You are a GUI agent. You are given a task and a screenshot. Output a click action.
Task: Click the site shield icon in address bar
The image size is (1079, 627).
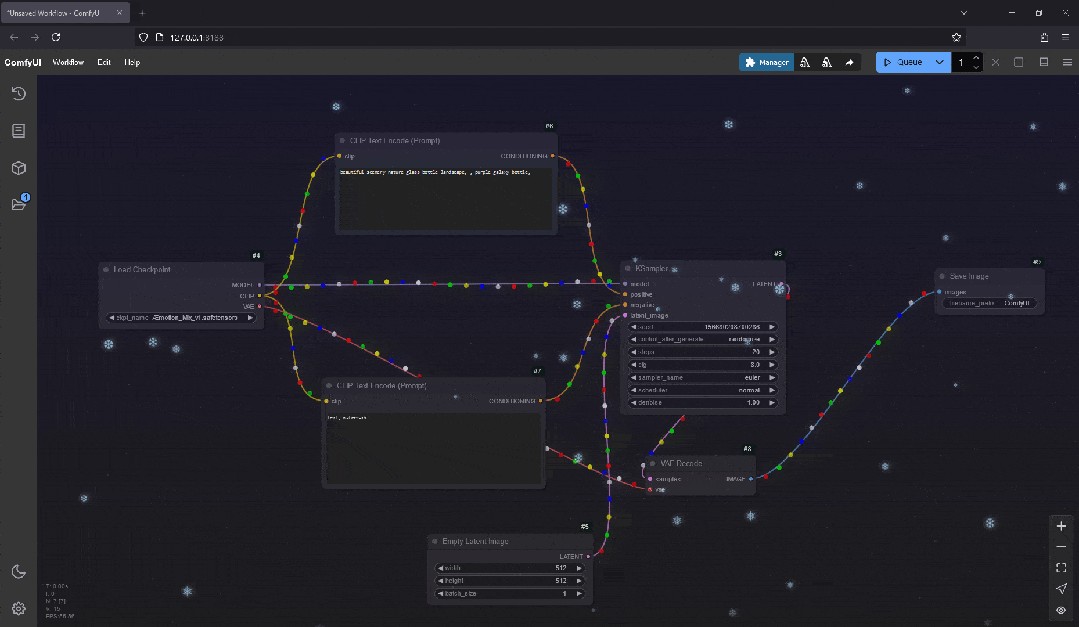coord(143,37)
